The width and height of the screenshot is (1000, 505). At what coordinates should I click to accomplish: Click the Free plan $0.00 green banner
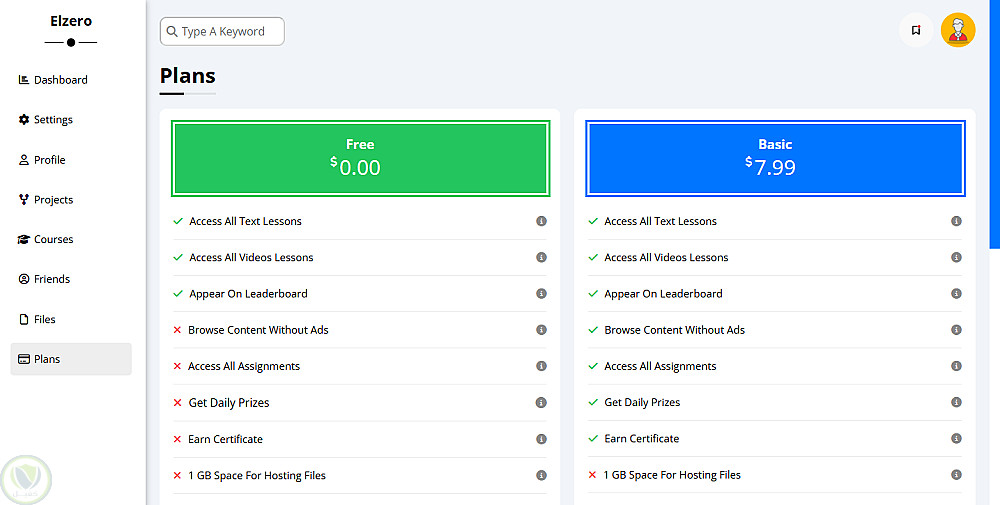[x=360, y=158]
